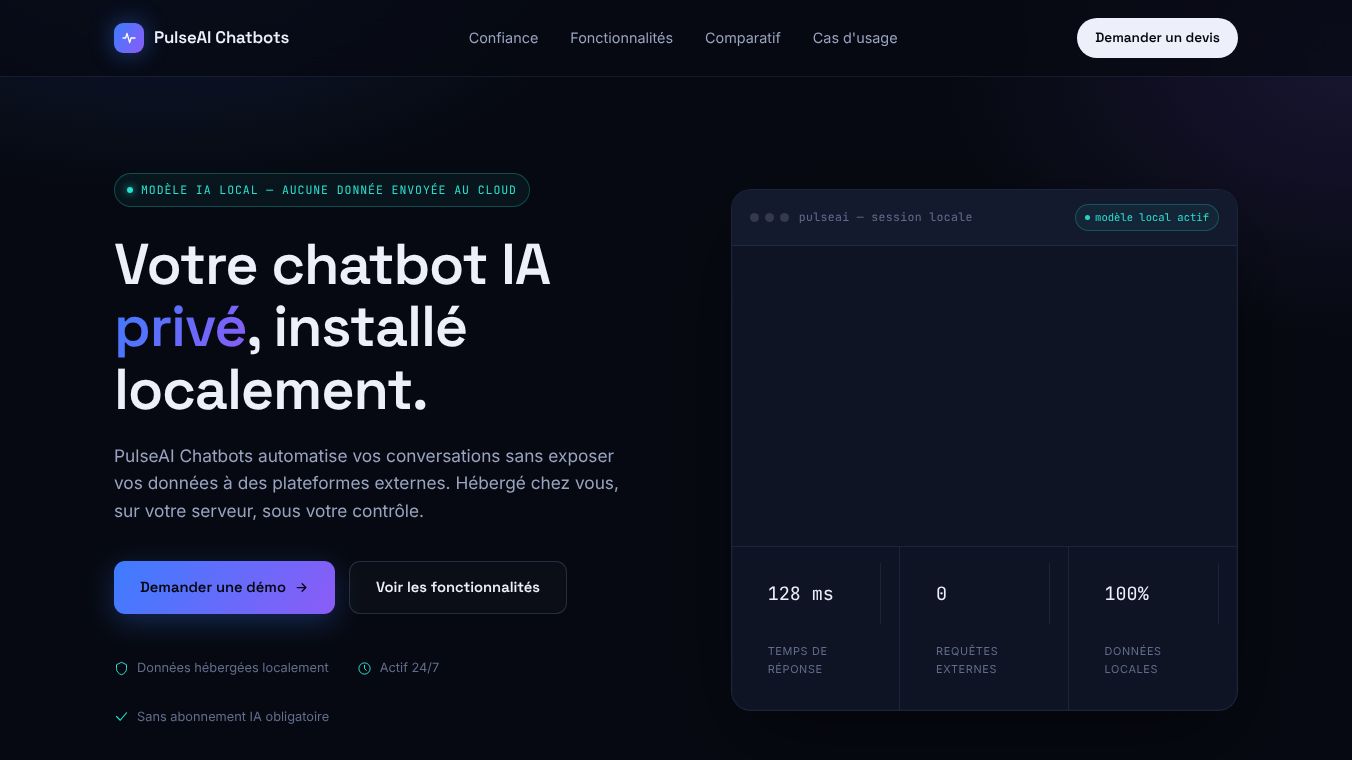The width and height of the screenshot is (1352, 760).
Task: Click the 128 ms value
Action: coord(800,594)
